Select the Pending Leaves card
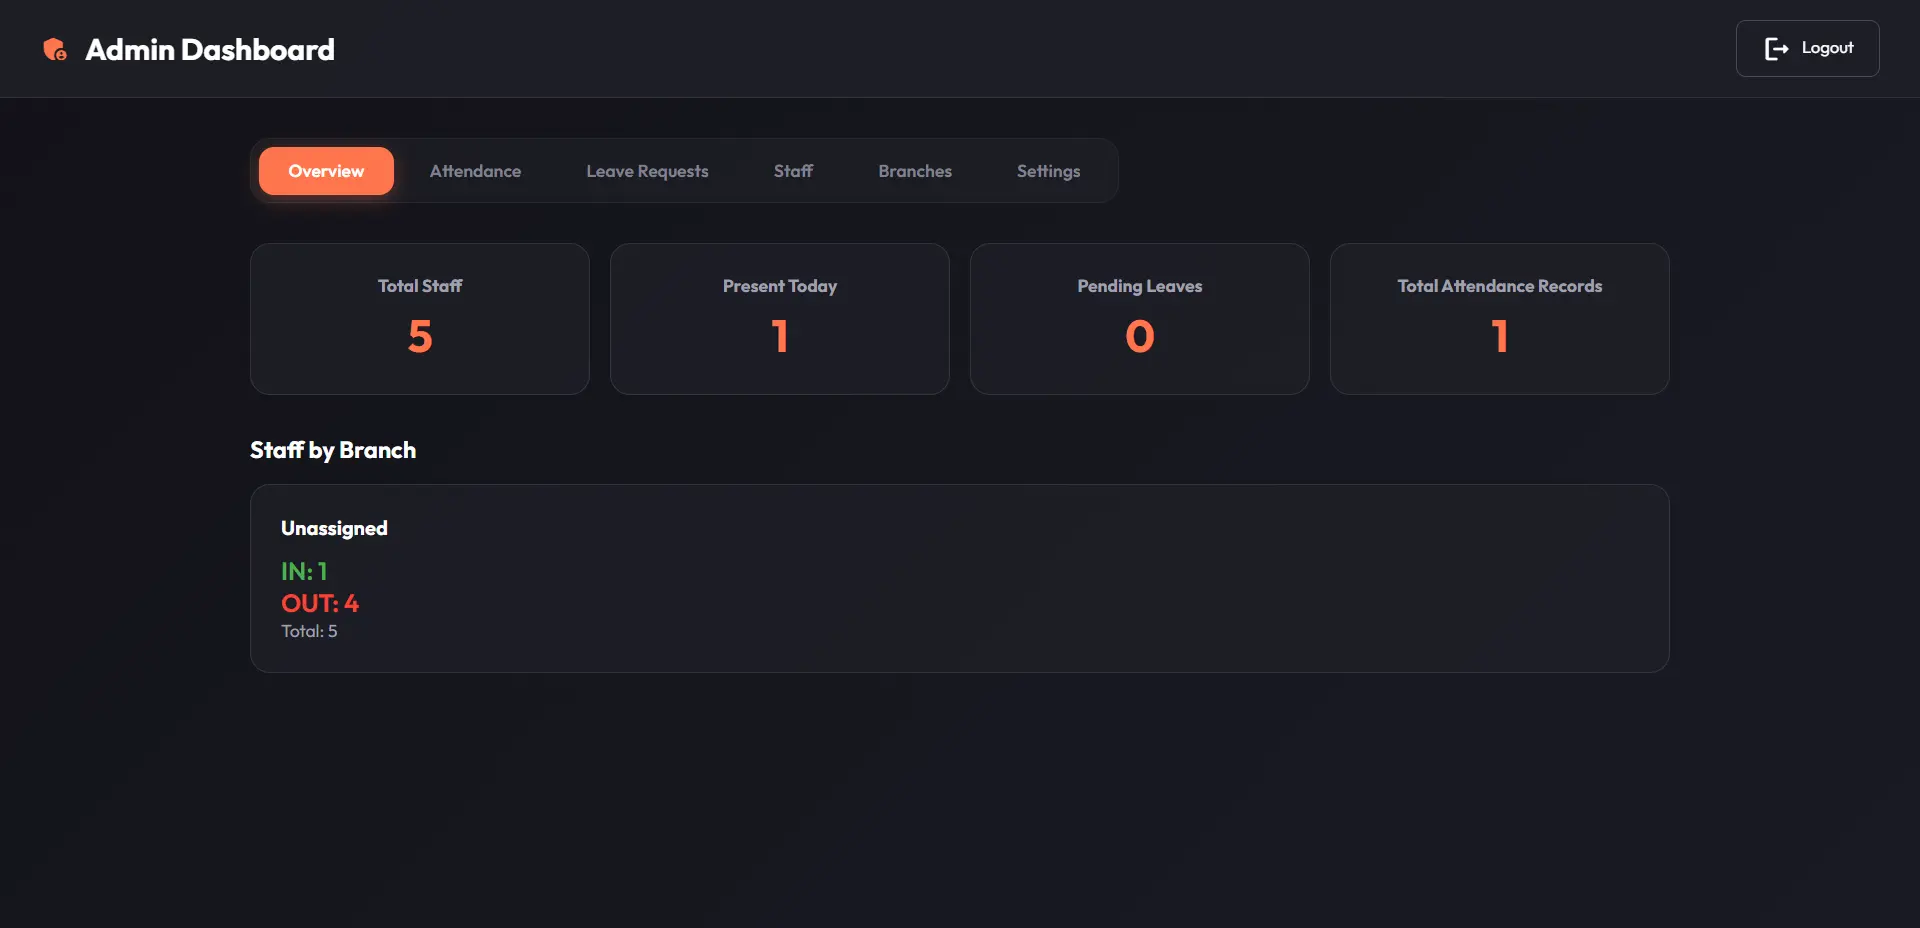Image resolution: width=1920 pixels, height=928 pixels. point(1140,319)
